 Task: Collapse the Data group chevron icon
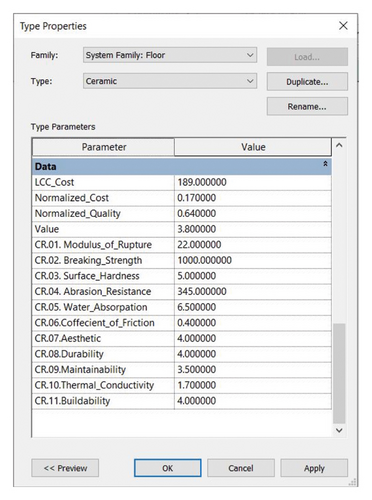[325, 164]
